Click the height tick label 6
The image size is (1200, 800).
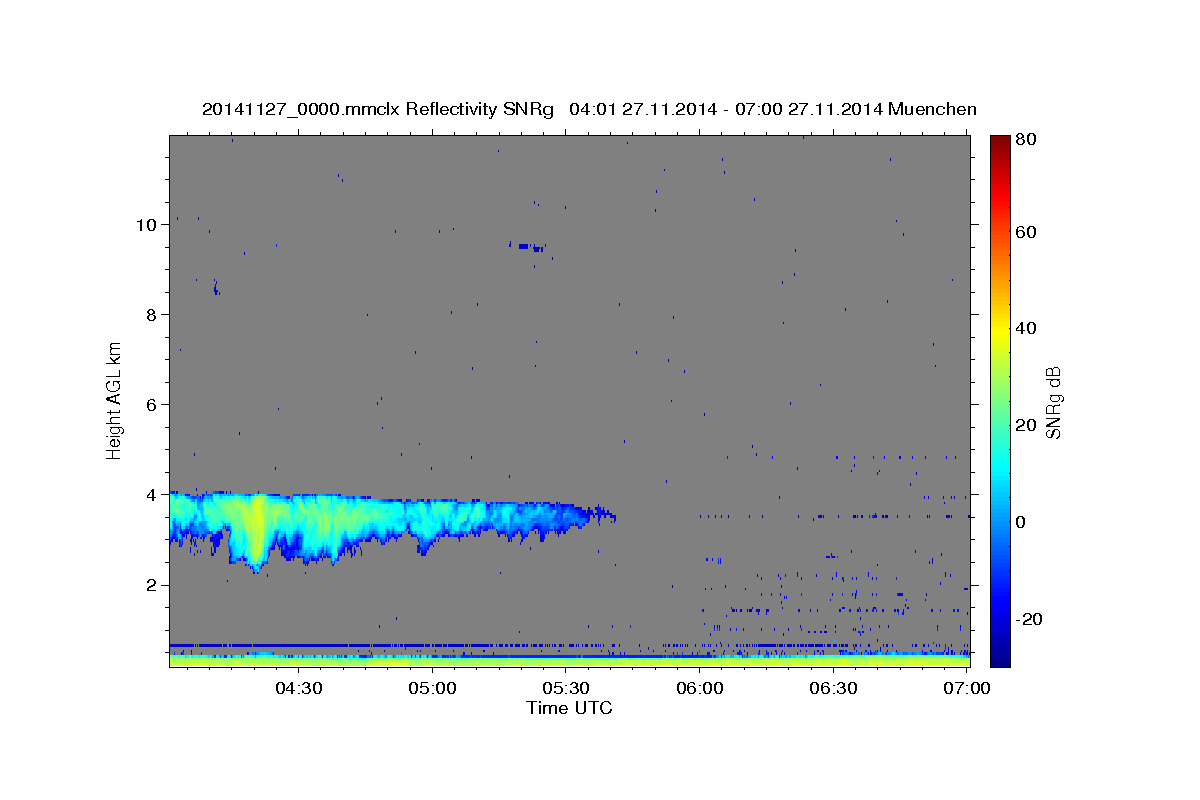pos(151,404)
